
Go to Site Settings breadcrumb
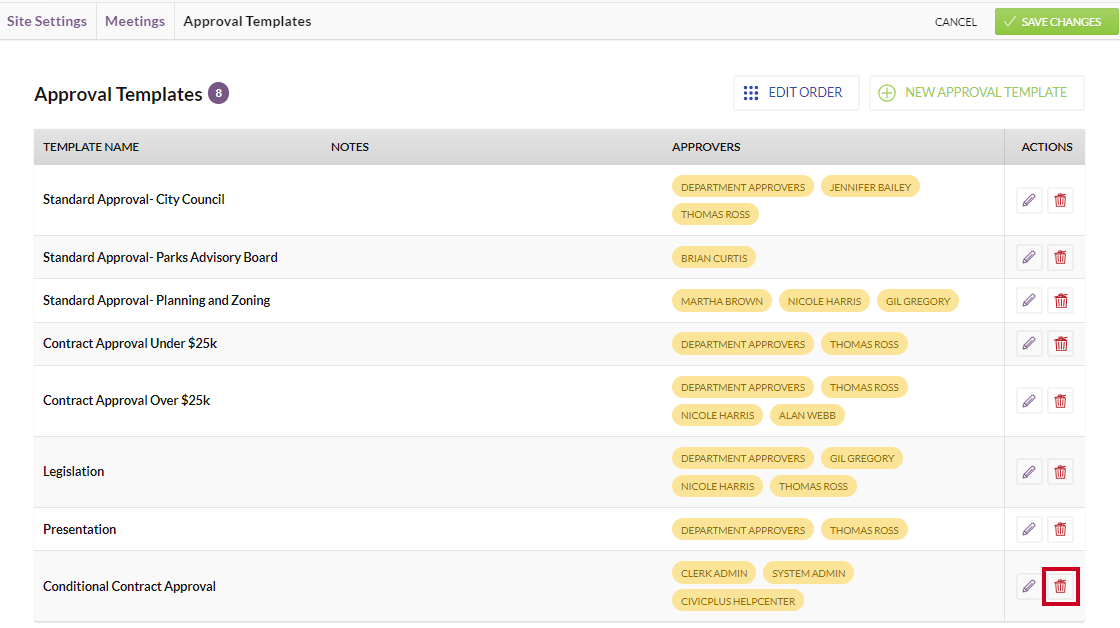click(x=47, y=21)
